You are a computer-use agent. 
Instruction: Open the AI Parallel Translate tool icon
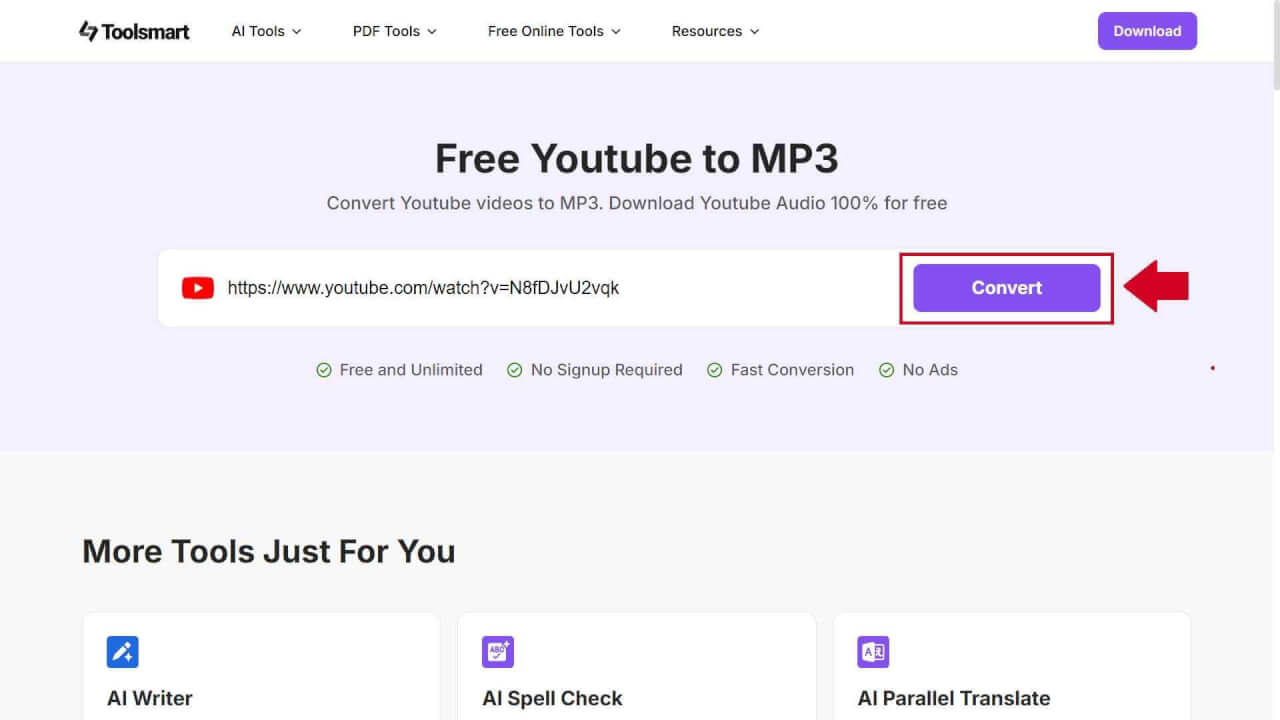873,652
